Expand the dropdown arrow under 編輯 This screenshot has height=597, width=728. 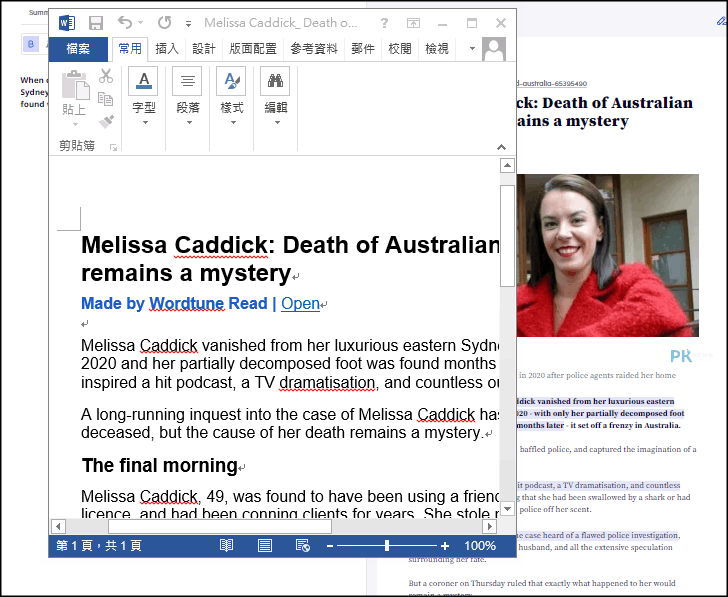[277, 123]
